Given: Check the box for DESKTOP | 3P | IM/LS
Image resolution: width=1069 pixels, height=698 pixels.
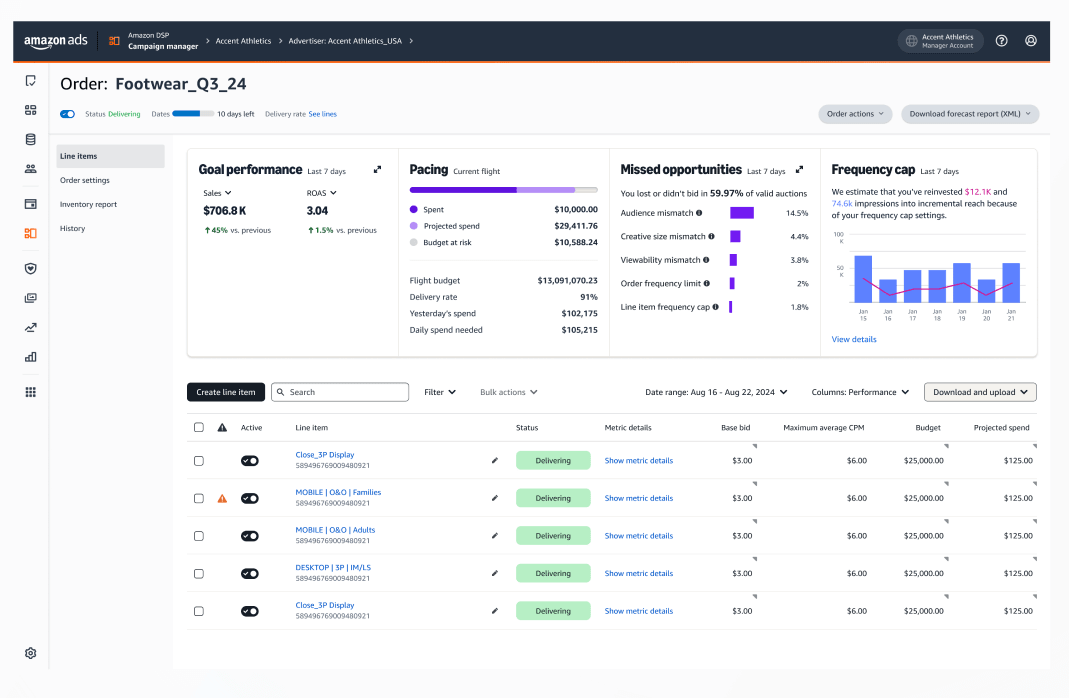Looking at the screenshot, I should click(199, 574).
